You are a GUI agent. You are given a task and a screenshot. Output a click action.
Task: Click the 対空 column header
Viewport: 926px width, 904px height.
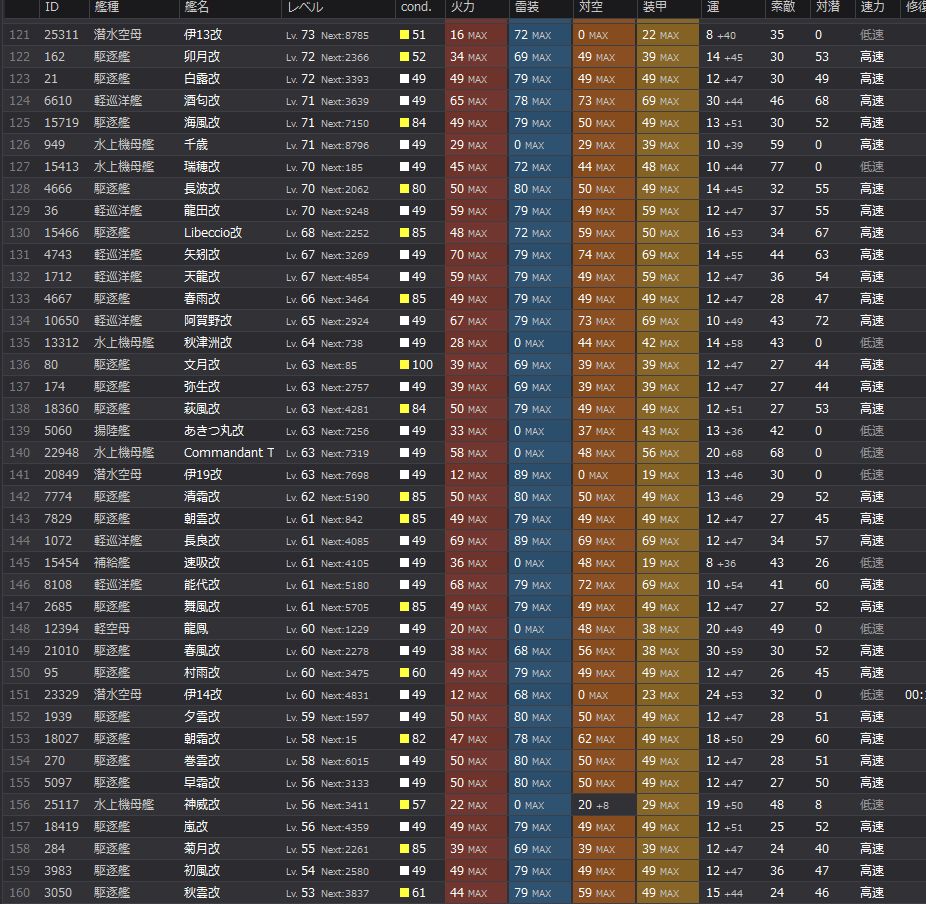[590, 7]
